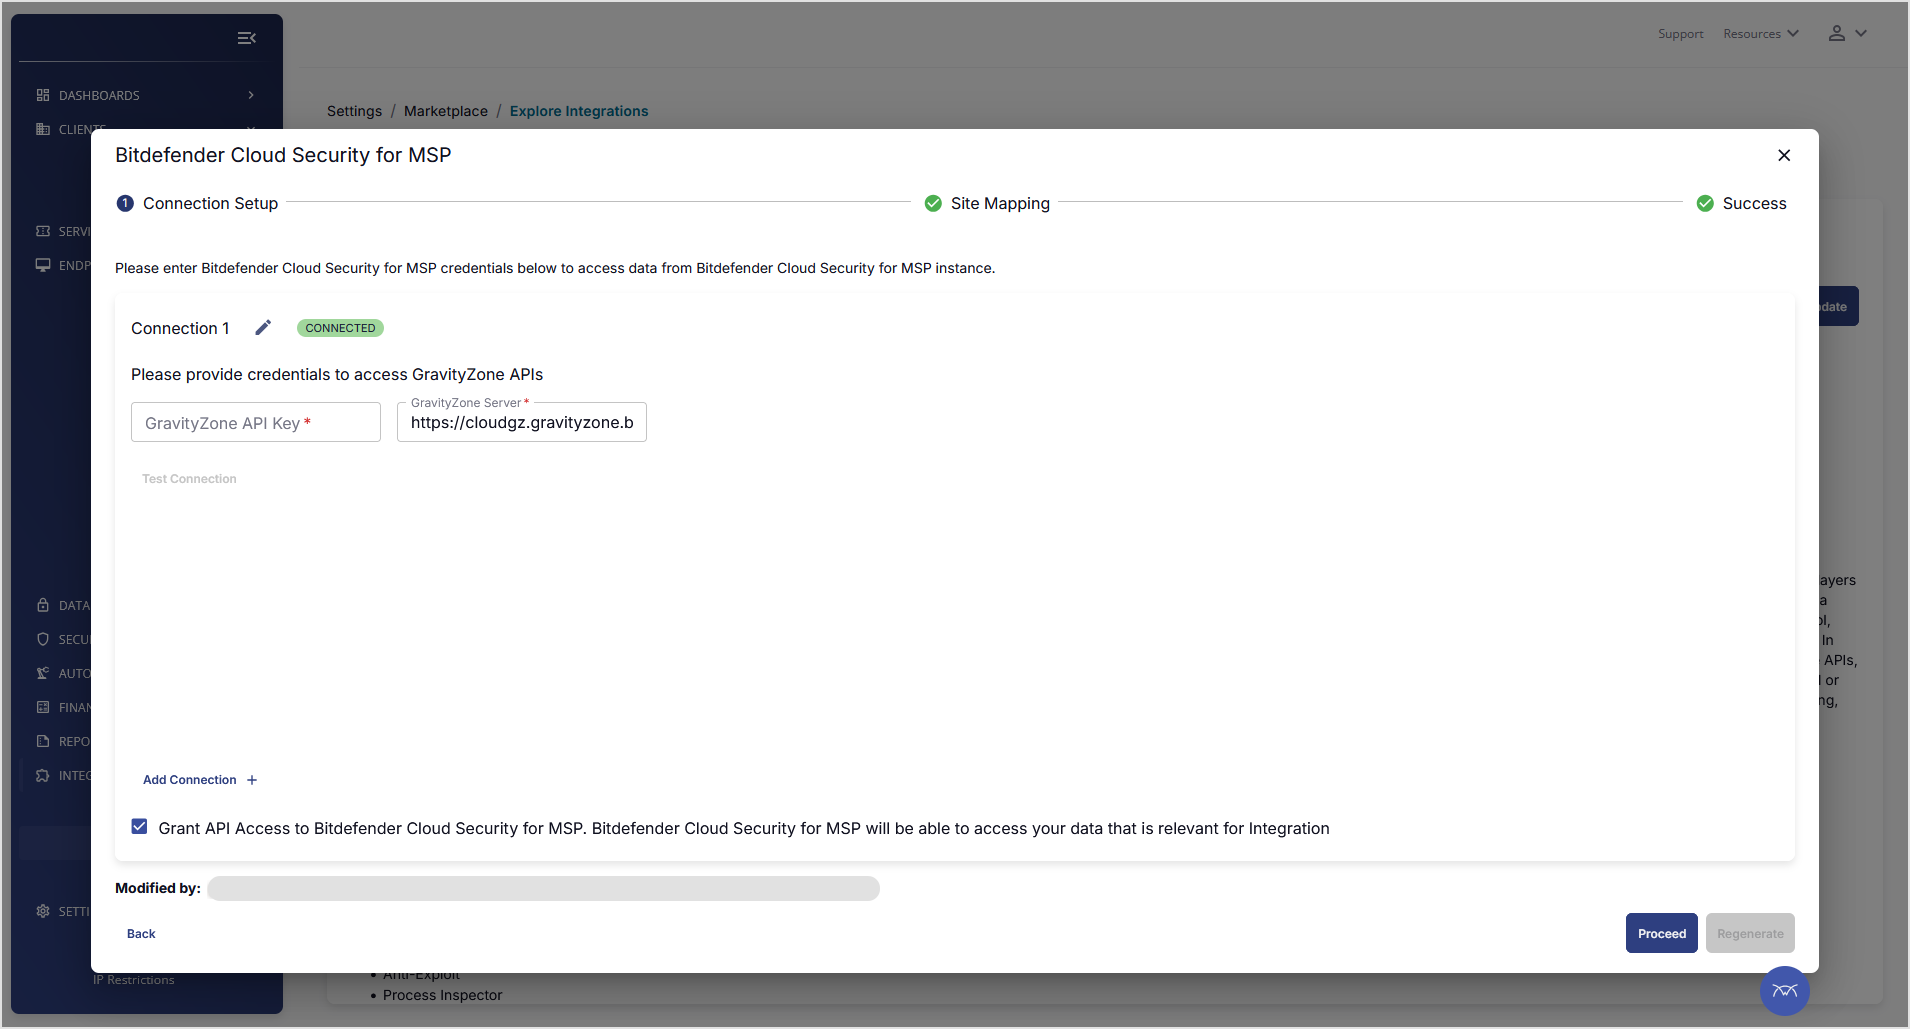Click 'Process Inspector' in background page
The height and width of the screenshot is (1029, 1910).
[443, 995]
